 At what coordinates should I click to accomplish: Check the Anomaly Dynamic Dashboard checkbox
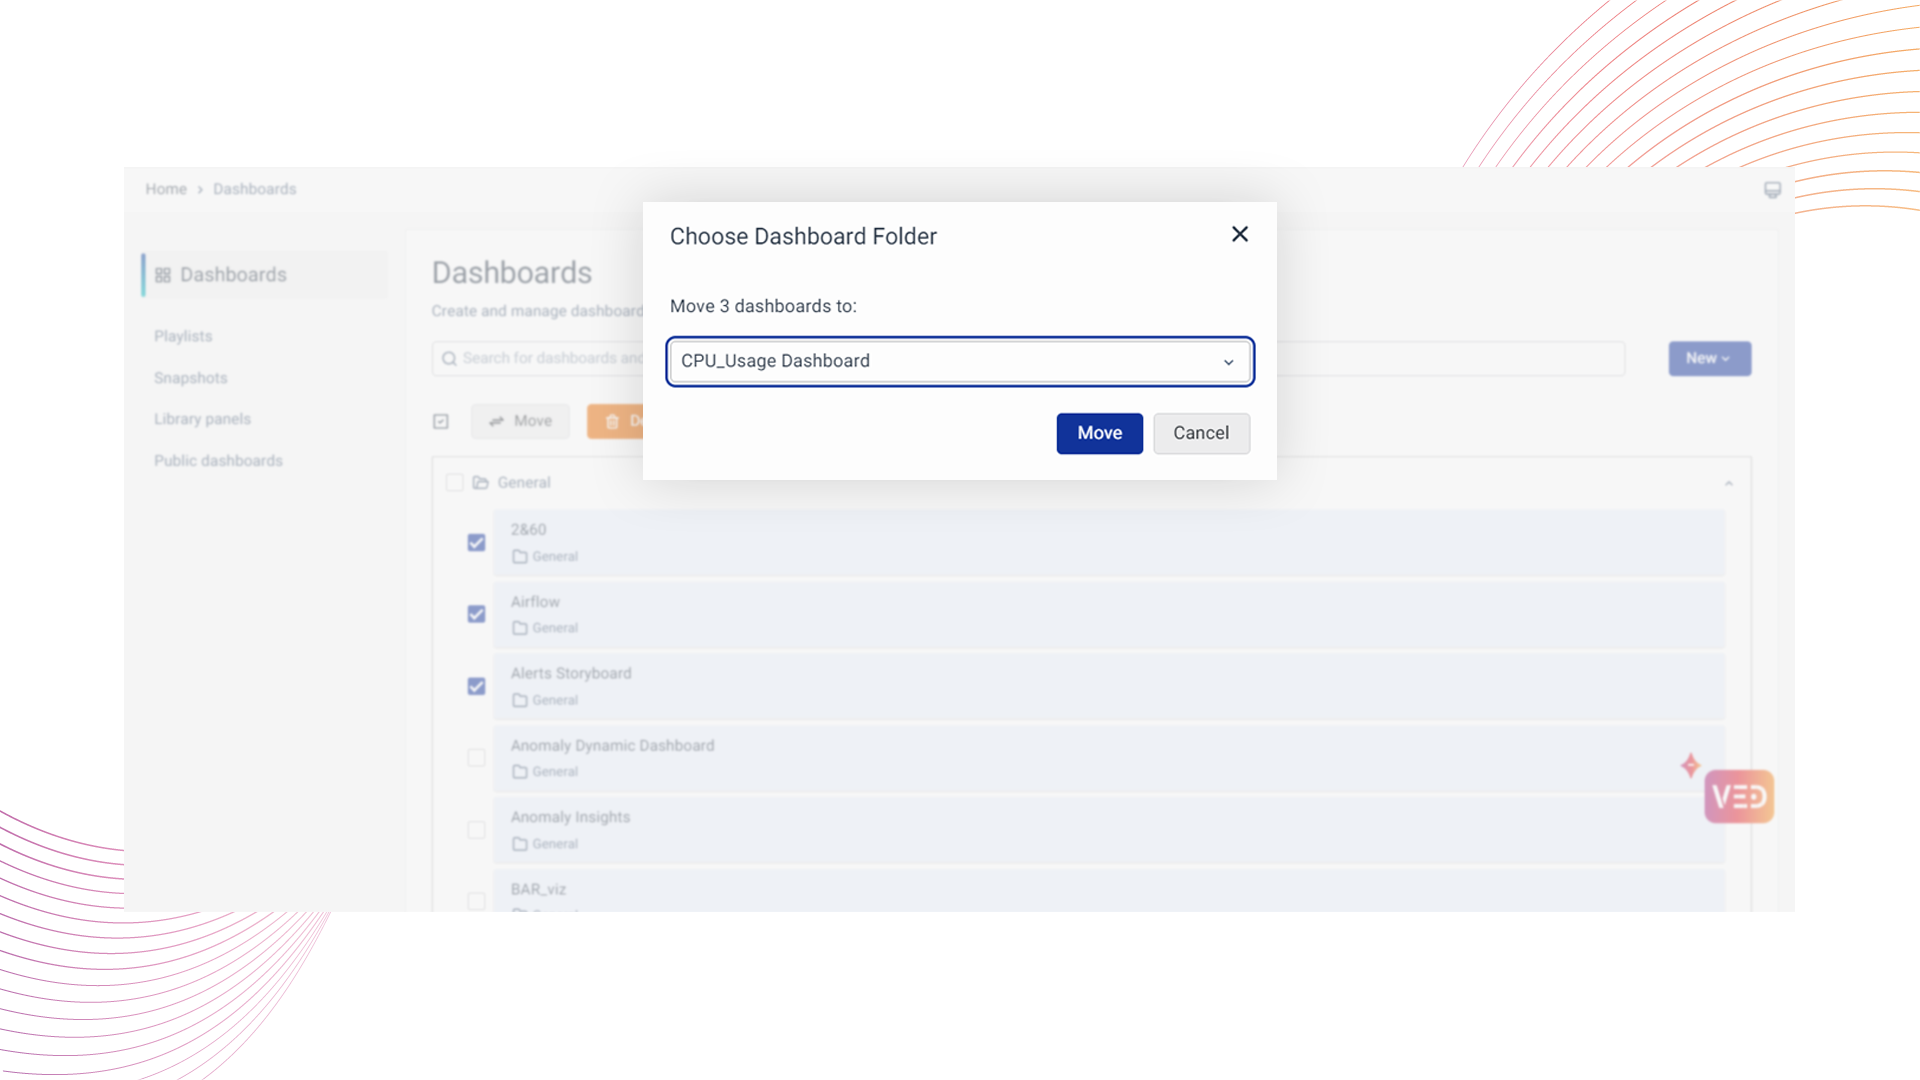pyautogui.click(x=476, y=758)
